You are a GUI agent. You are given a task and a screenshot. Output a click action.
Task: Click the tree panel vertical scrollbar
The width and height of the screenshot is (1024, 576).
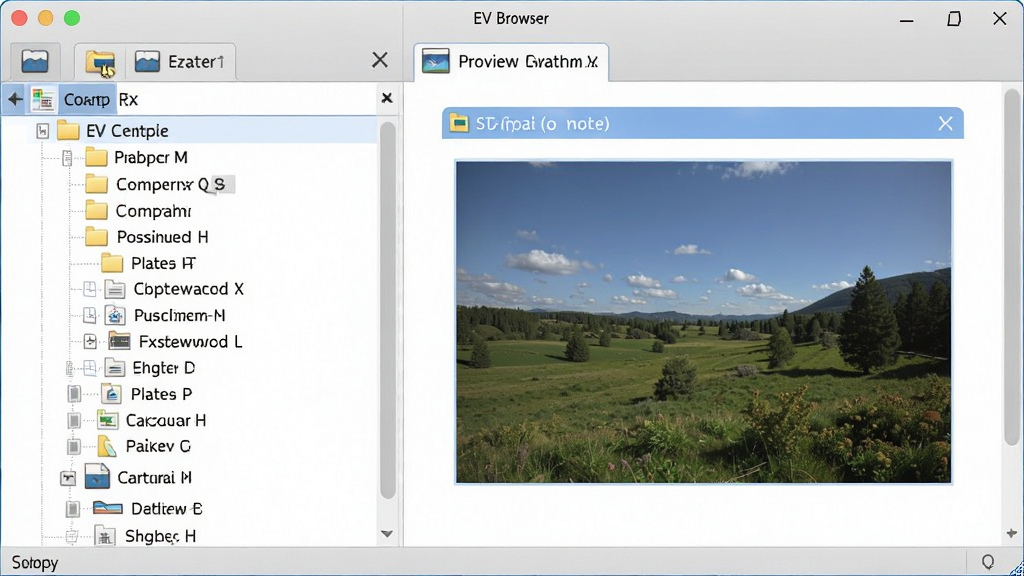(387, 310)
